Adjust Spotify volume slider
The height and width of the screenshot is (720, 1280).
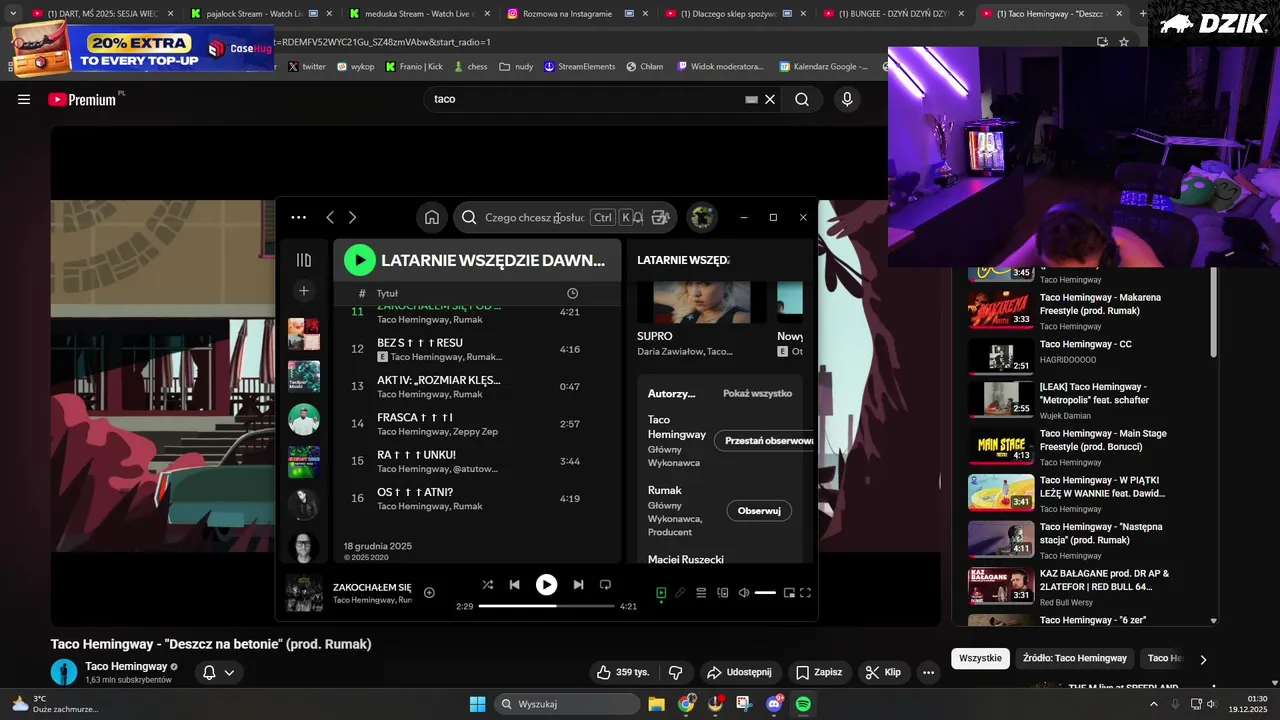765,593
